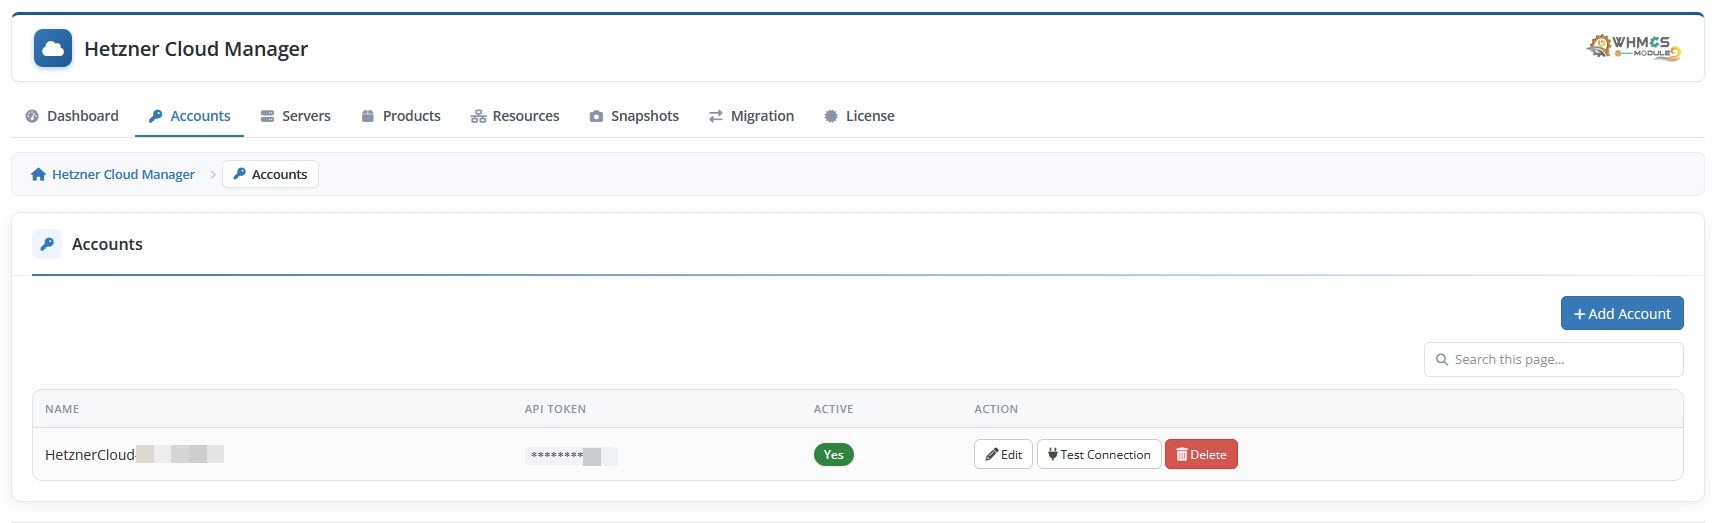Click the API TOKEN column header

(555, 409)
